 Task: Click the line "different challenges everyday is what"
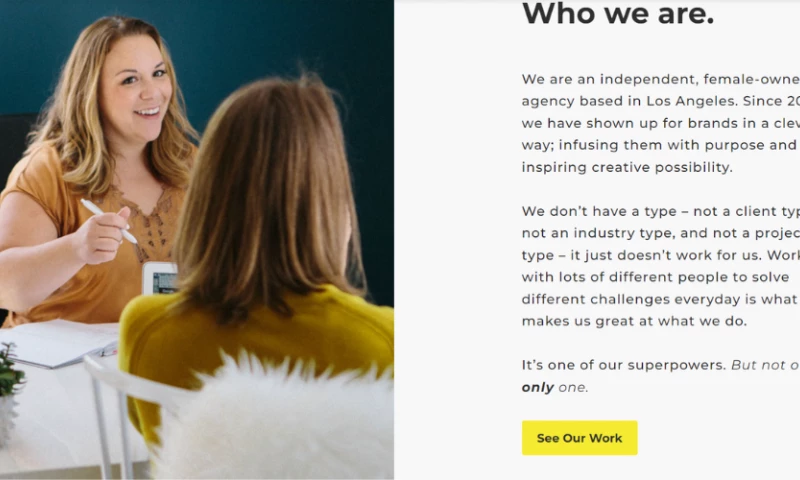click(658, 299)
